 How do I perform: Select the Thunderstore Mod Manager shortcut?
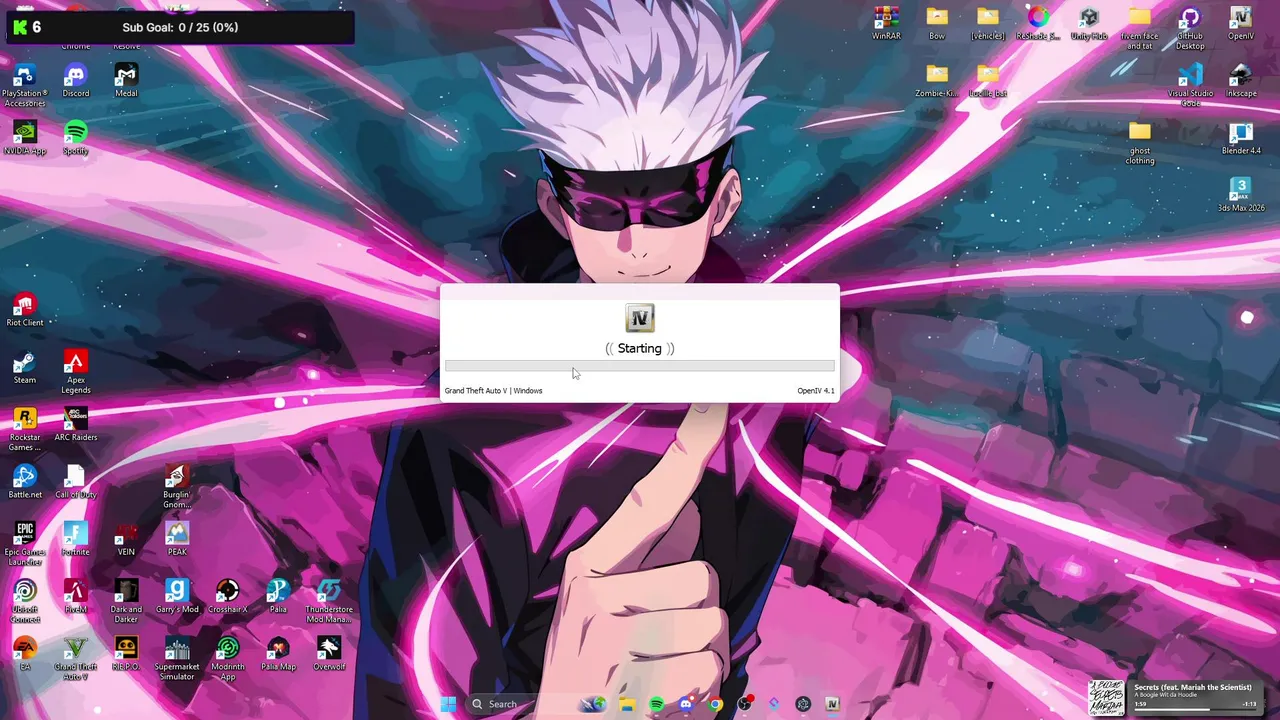coord(329,602)
